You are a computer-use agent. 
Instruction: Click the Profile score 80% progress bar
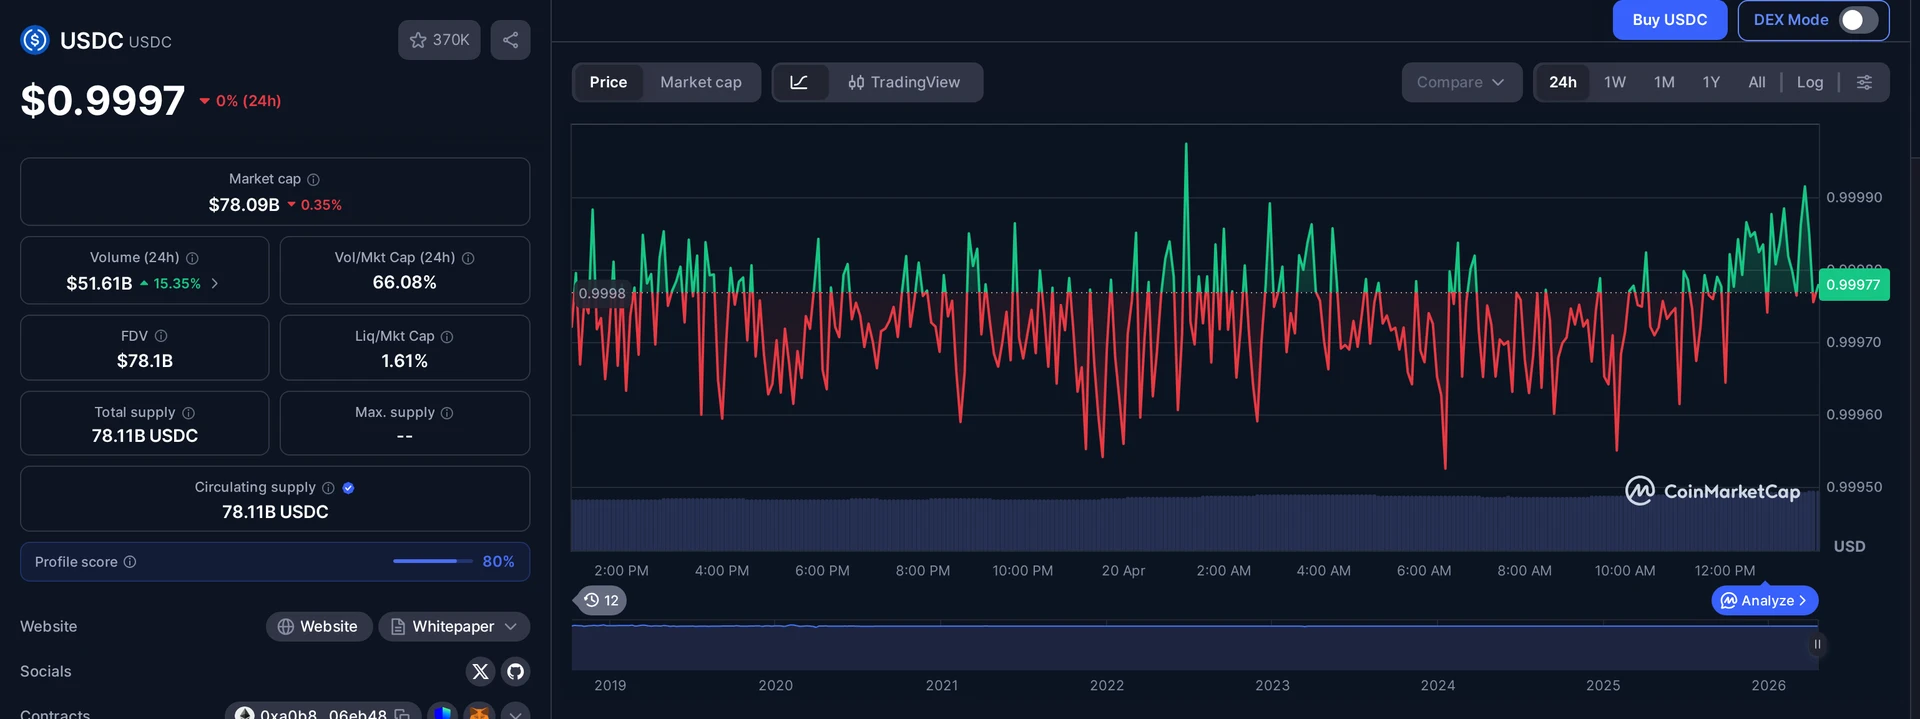click(432, 561)
